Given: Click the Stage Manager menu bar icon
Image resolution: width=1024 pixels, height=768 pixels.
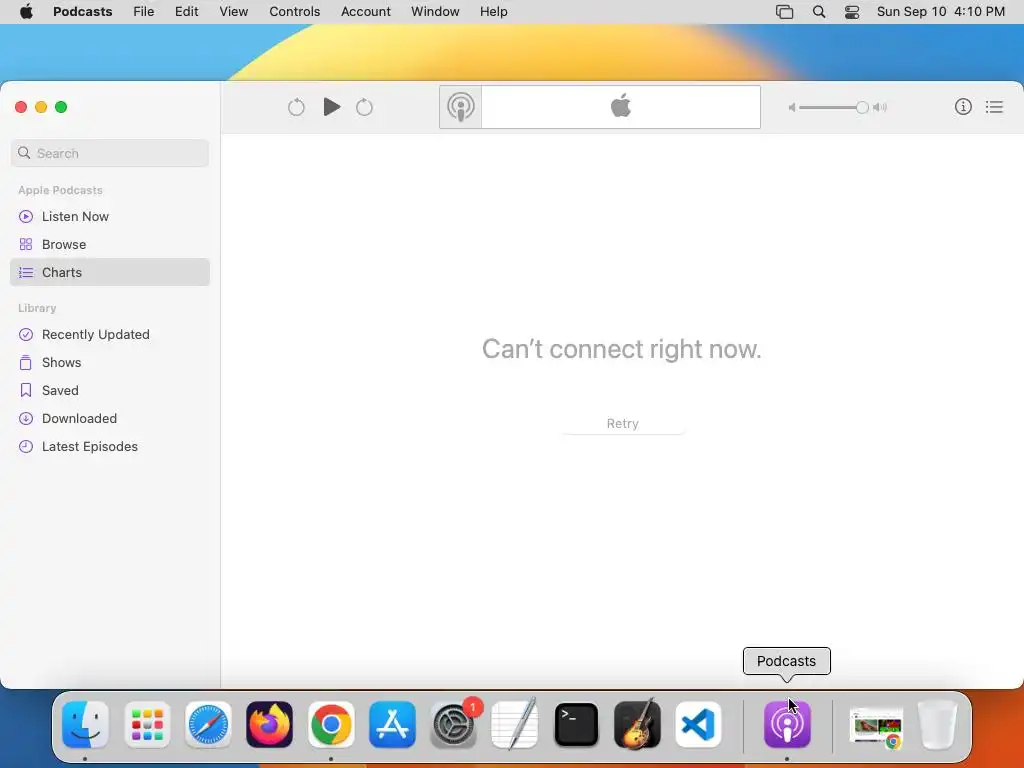Looking at the screenshot, I should (784, 12).
